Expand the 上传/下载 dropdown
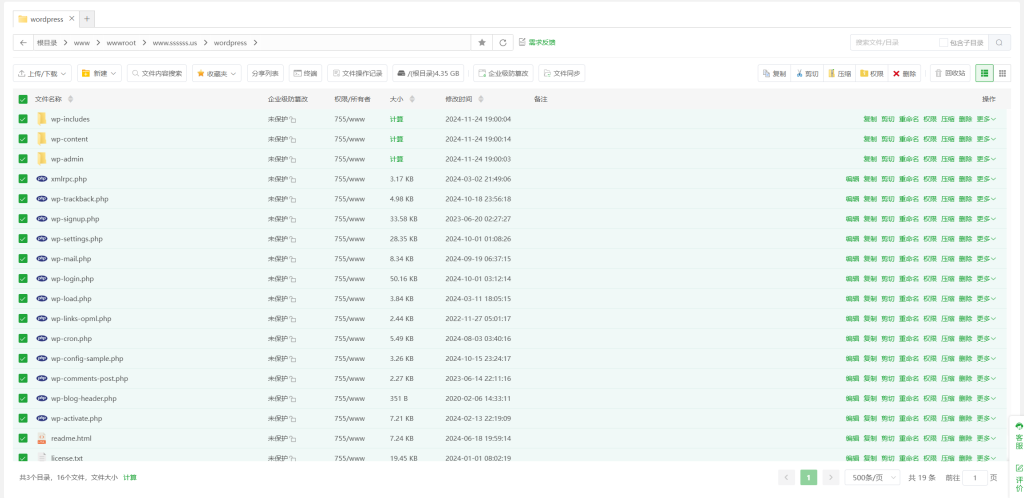 click(x=42, y=74)
